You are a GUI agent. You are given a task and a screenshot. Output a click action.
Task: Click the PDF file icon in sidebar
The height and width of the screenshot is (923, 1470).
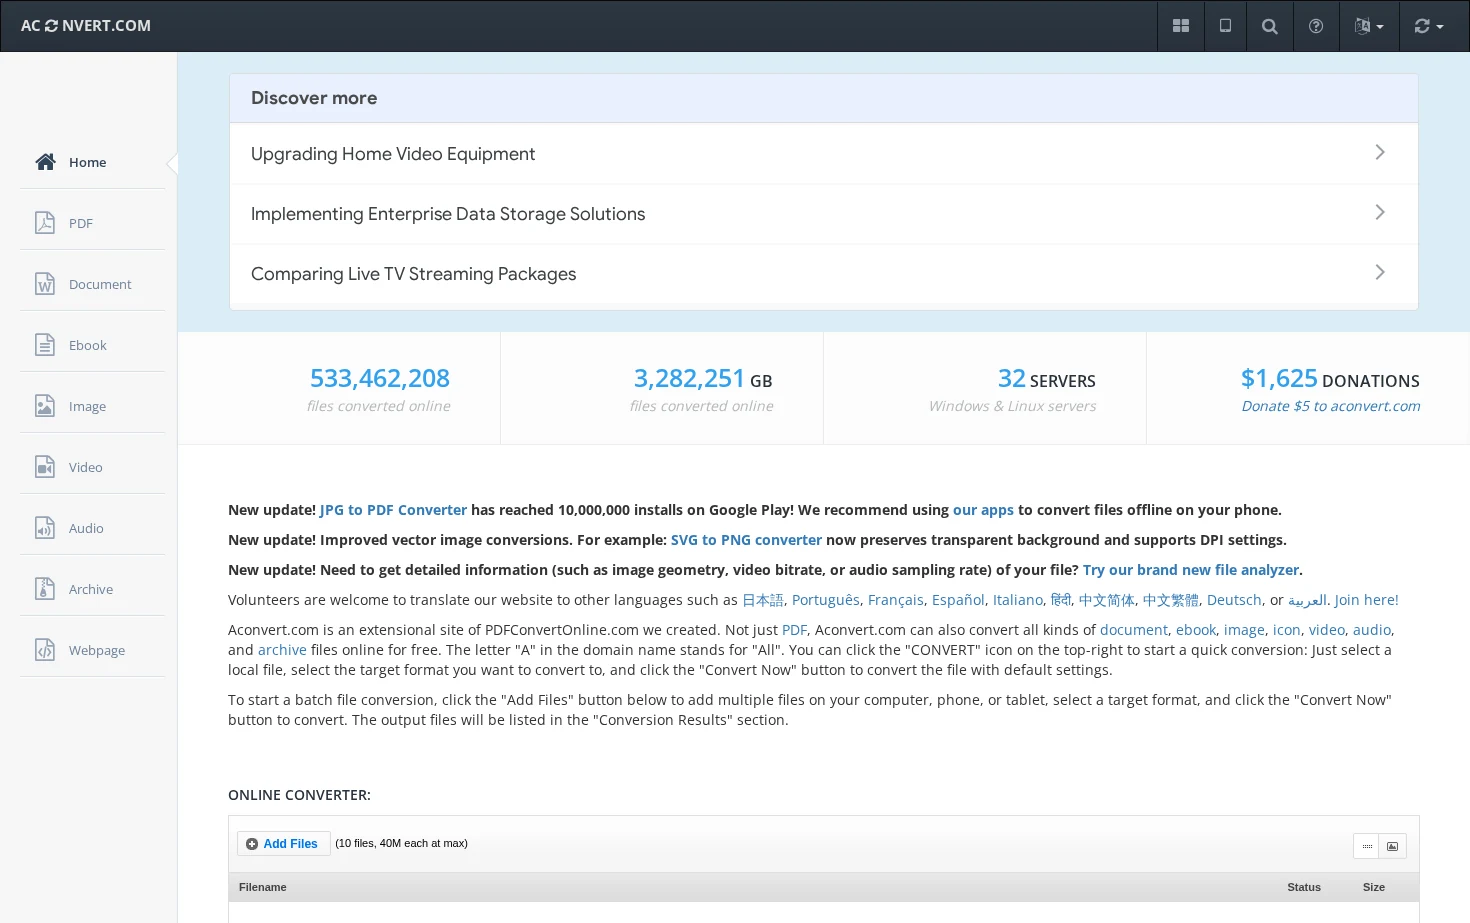point(45,223)
